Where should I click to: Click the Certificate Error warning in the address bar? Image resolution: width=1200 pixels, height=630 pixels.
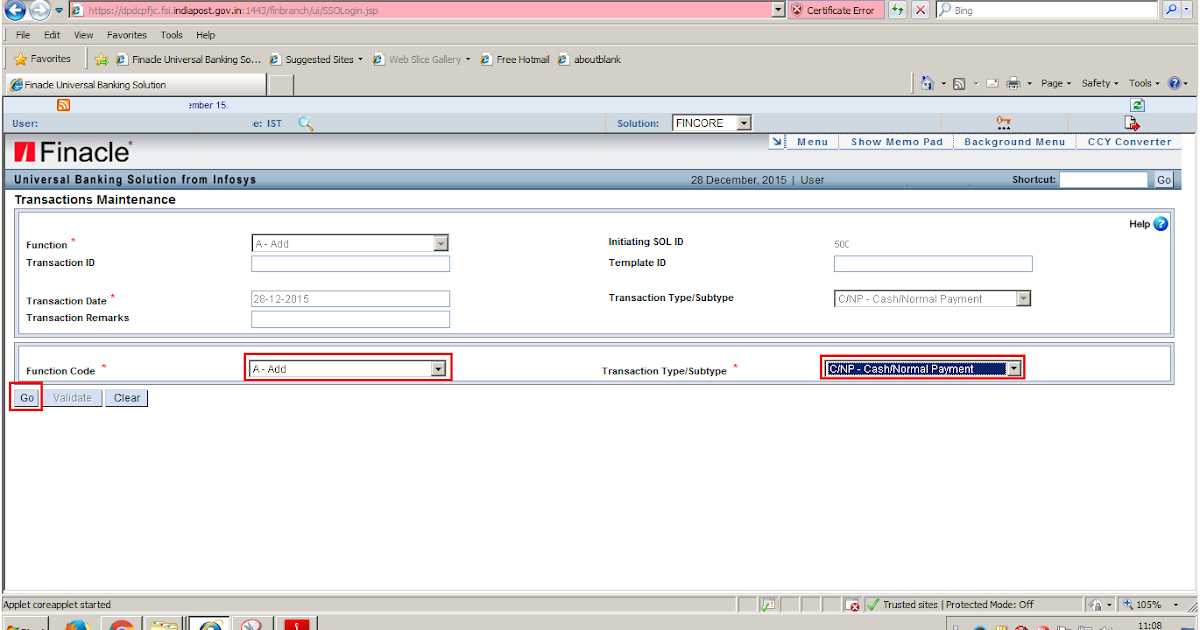[836, 10]
